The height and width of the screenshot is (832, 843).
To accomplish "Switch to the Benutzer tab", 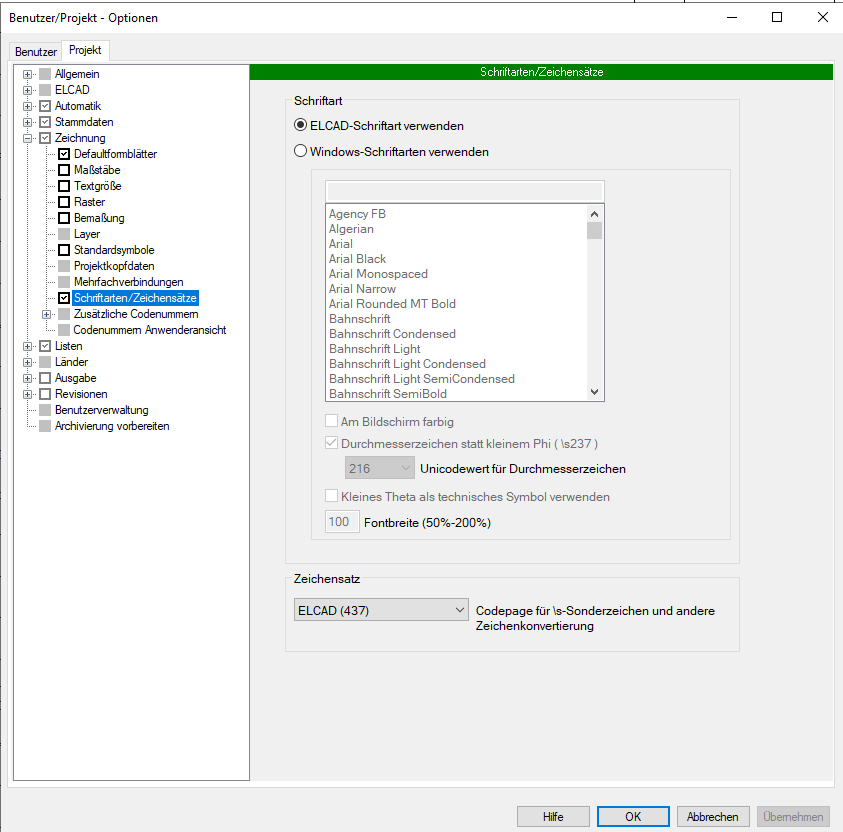I will tap(35, 52).
